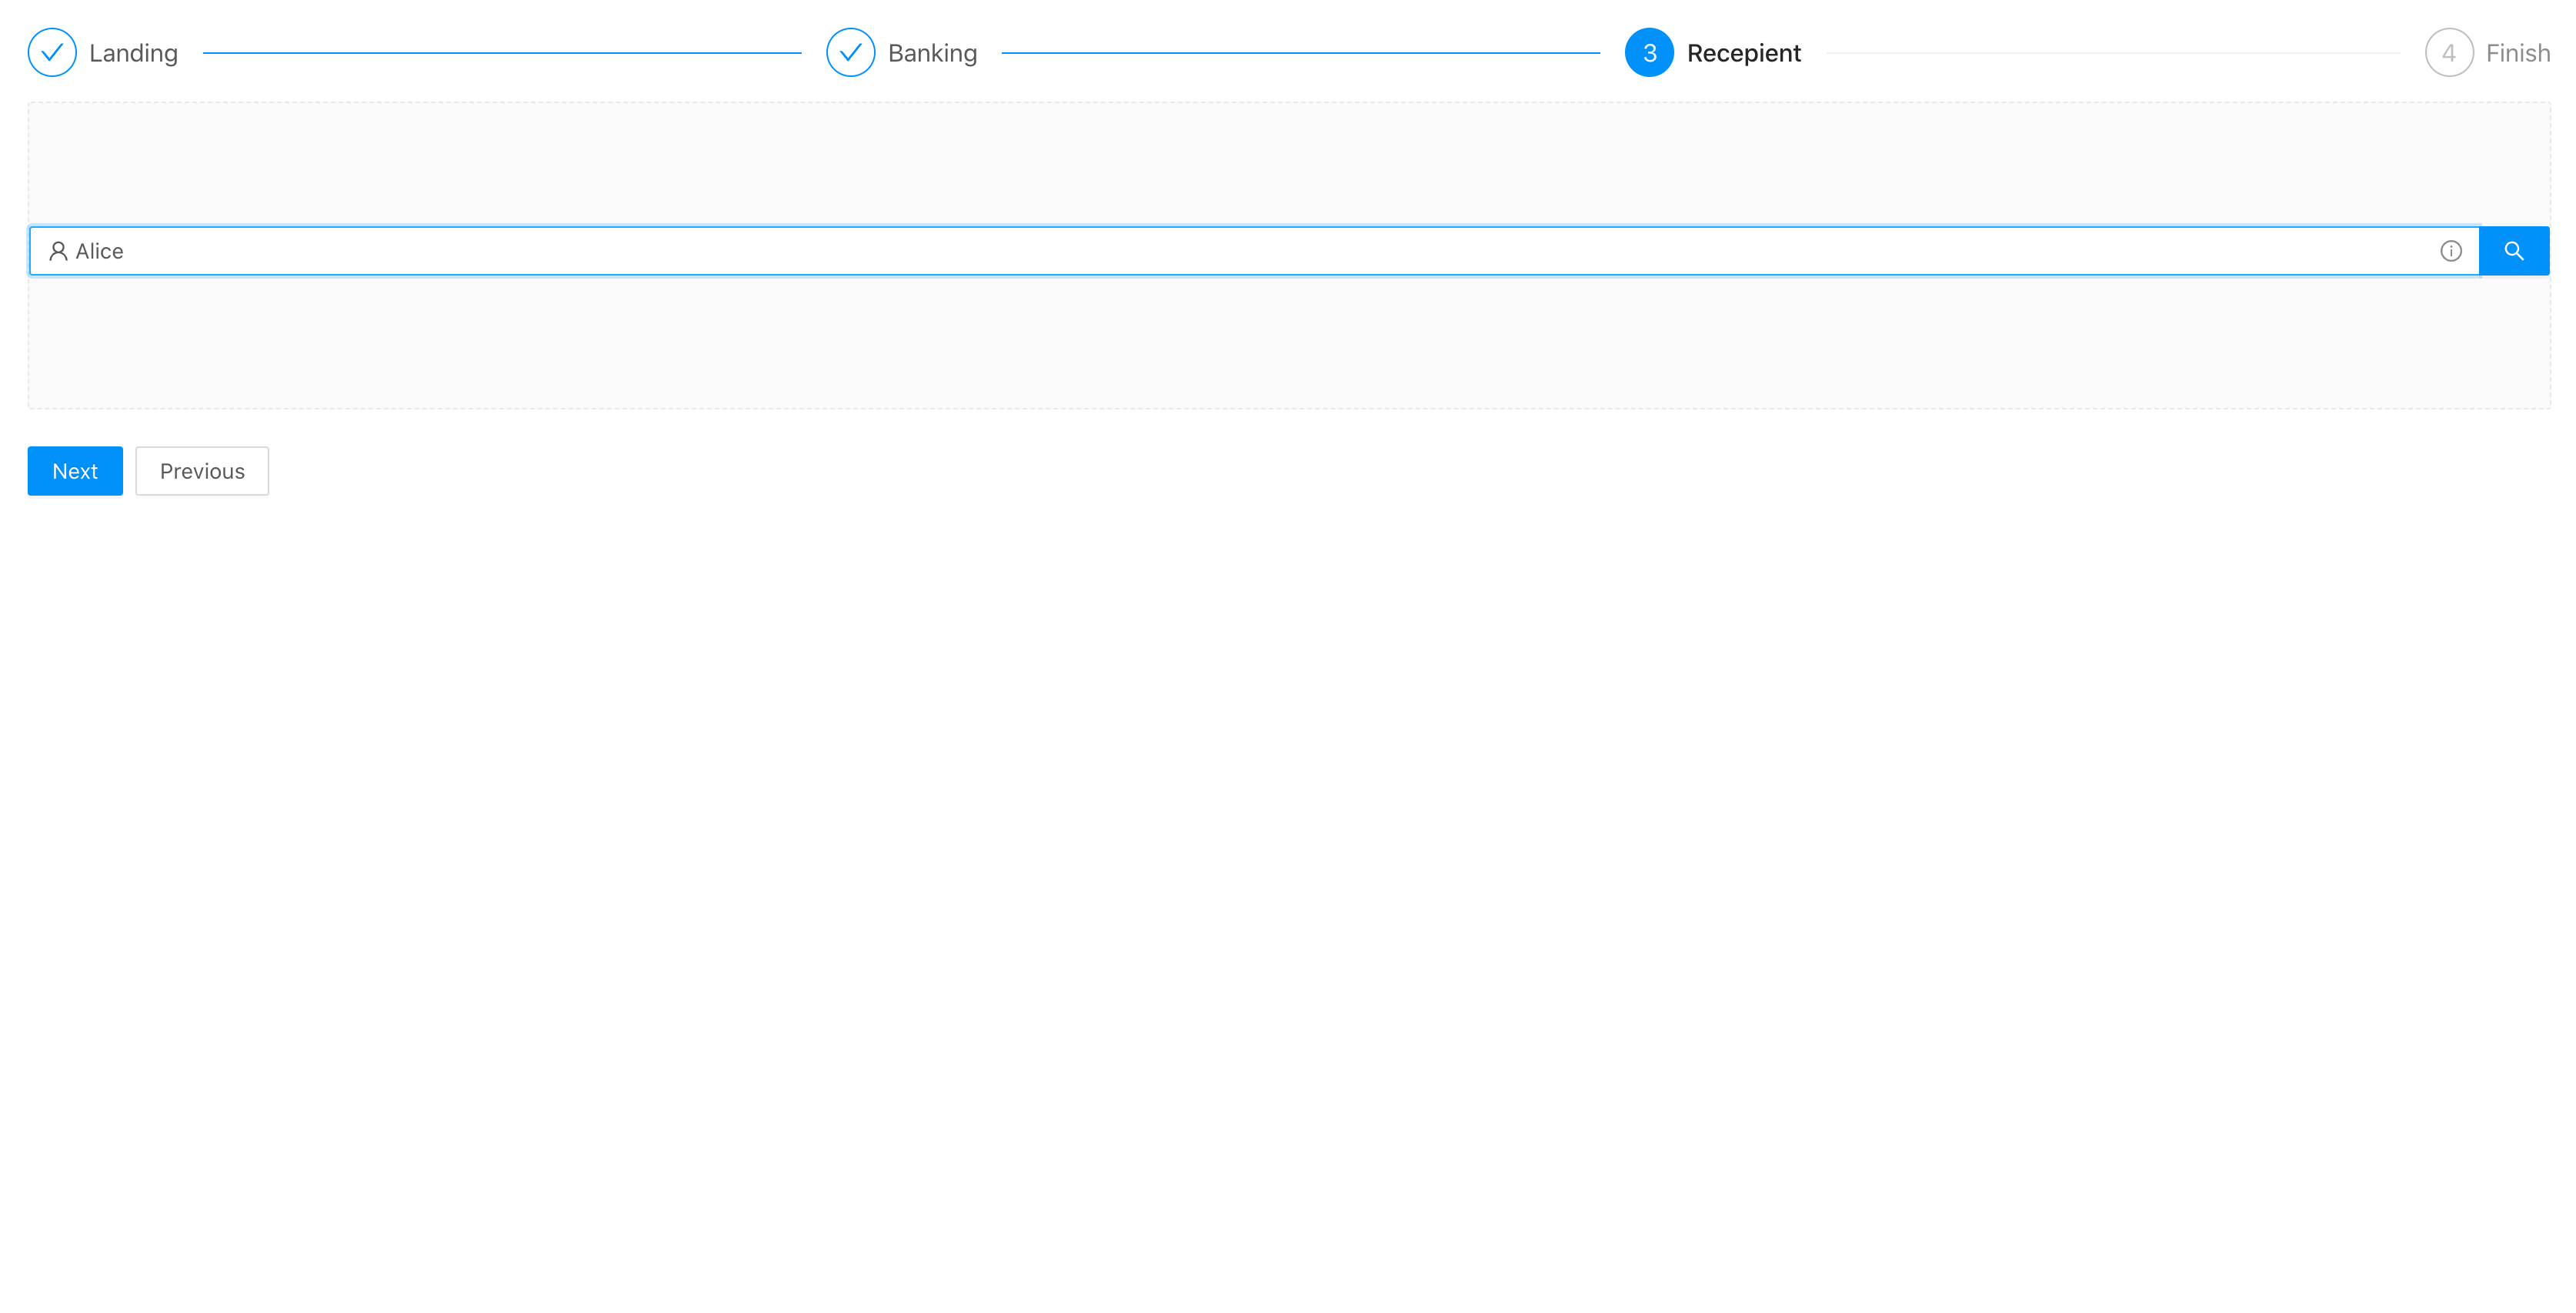2576x1313 pixels.
Task: Select the Recepient step label
Action: pos(1743,53)
